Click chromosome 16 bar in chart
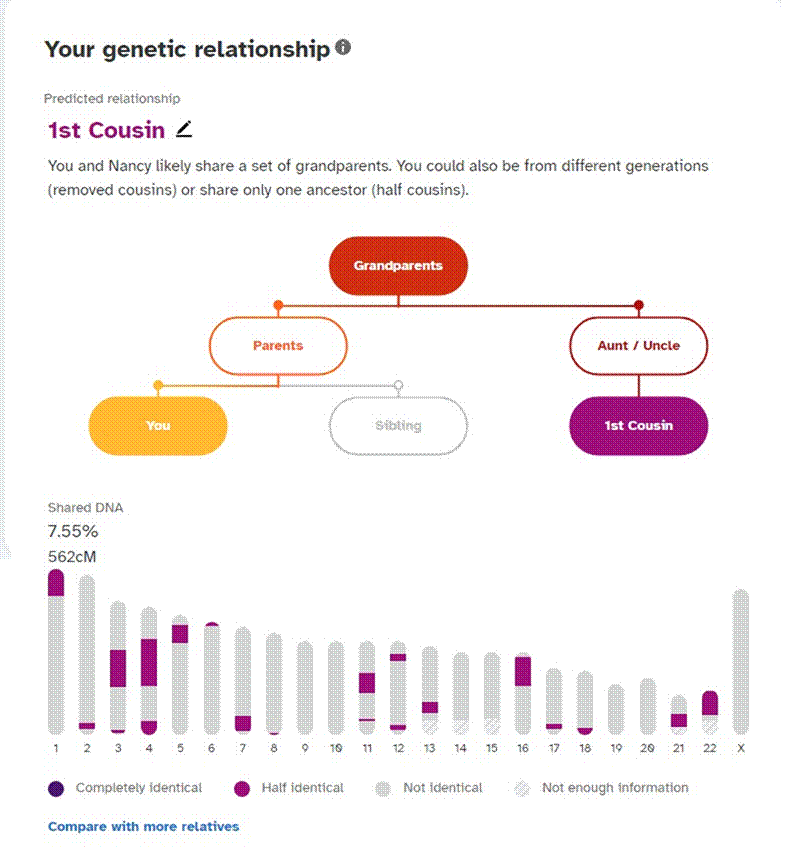The image size is (785, 851). click(x=523, y=694)
